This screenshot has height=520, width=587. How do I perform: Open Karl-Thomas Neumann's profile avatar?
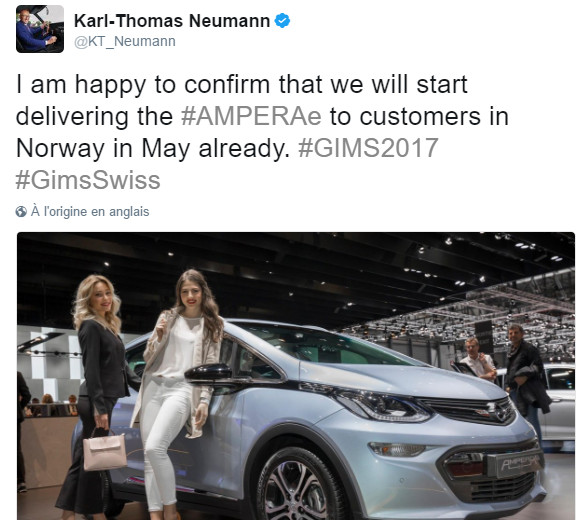tap(40, 29)
